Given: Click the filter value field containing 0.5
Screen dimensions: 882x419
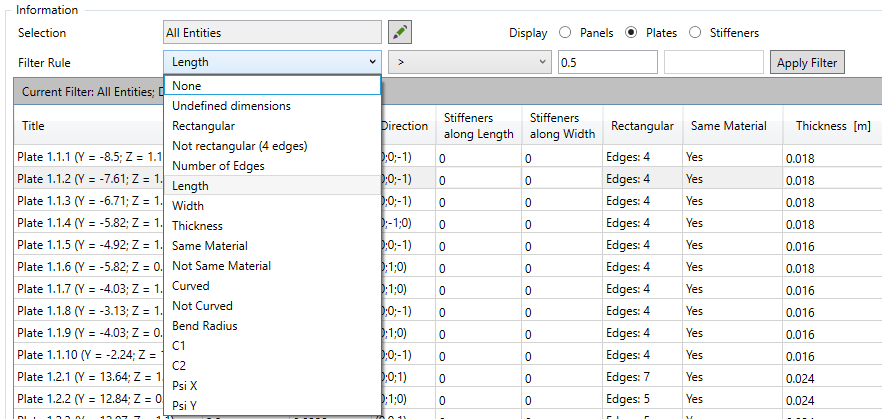Looking at the screenshot, I should click(x=608, y=62).
